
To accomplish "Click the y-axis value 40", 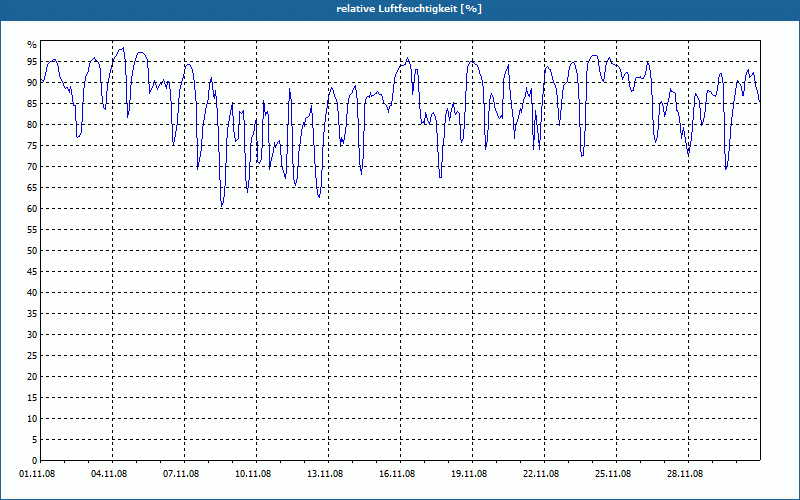I will 32,292.
